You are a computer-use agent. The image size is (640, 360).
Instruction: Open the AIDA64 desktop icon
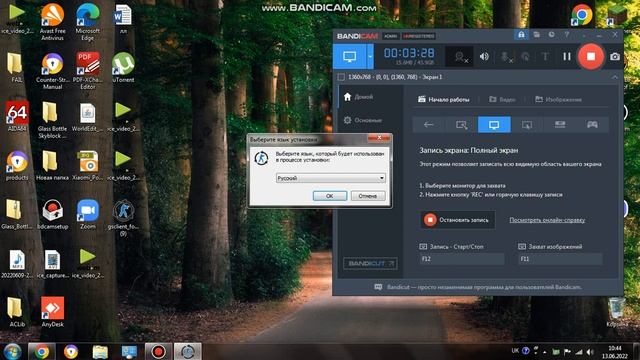pos(17,116)
